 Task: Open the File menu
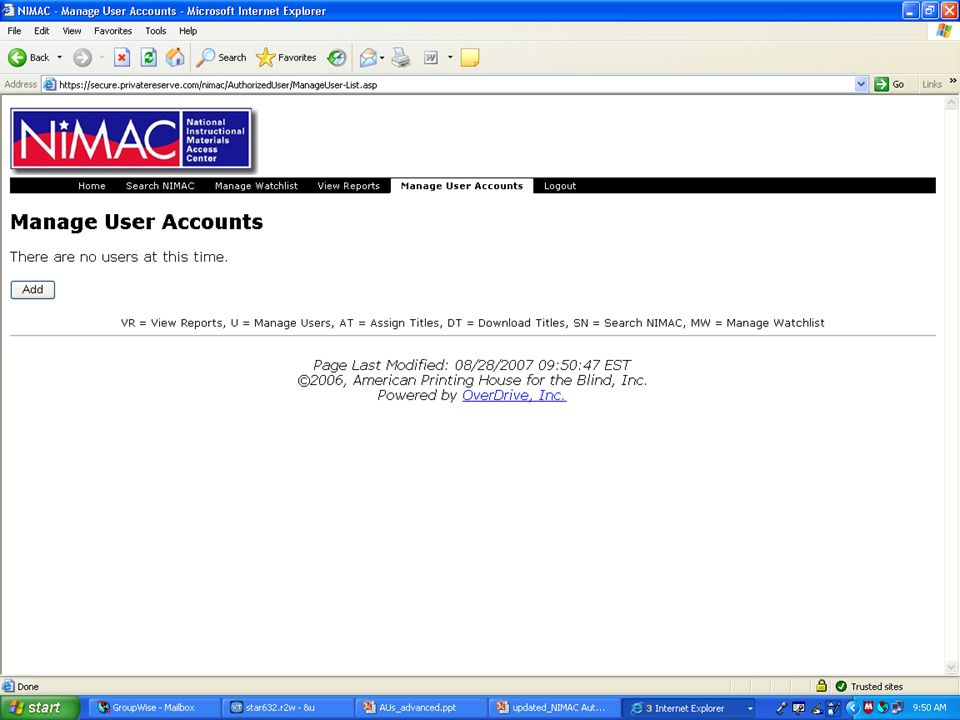(14, 31)
